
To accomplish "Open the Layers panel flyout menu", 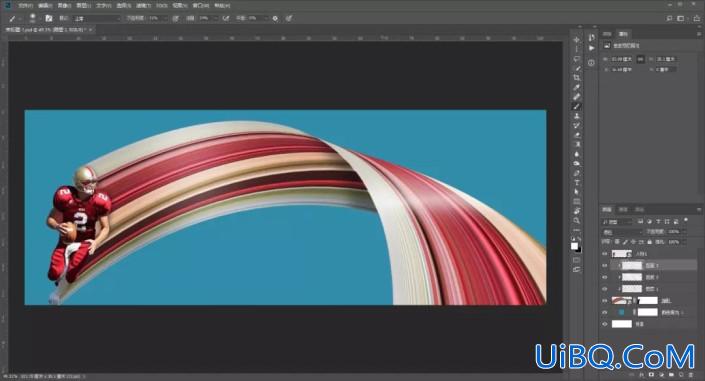I will pos(699,210).
